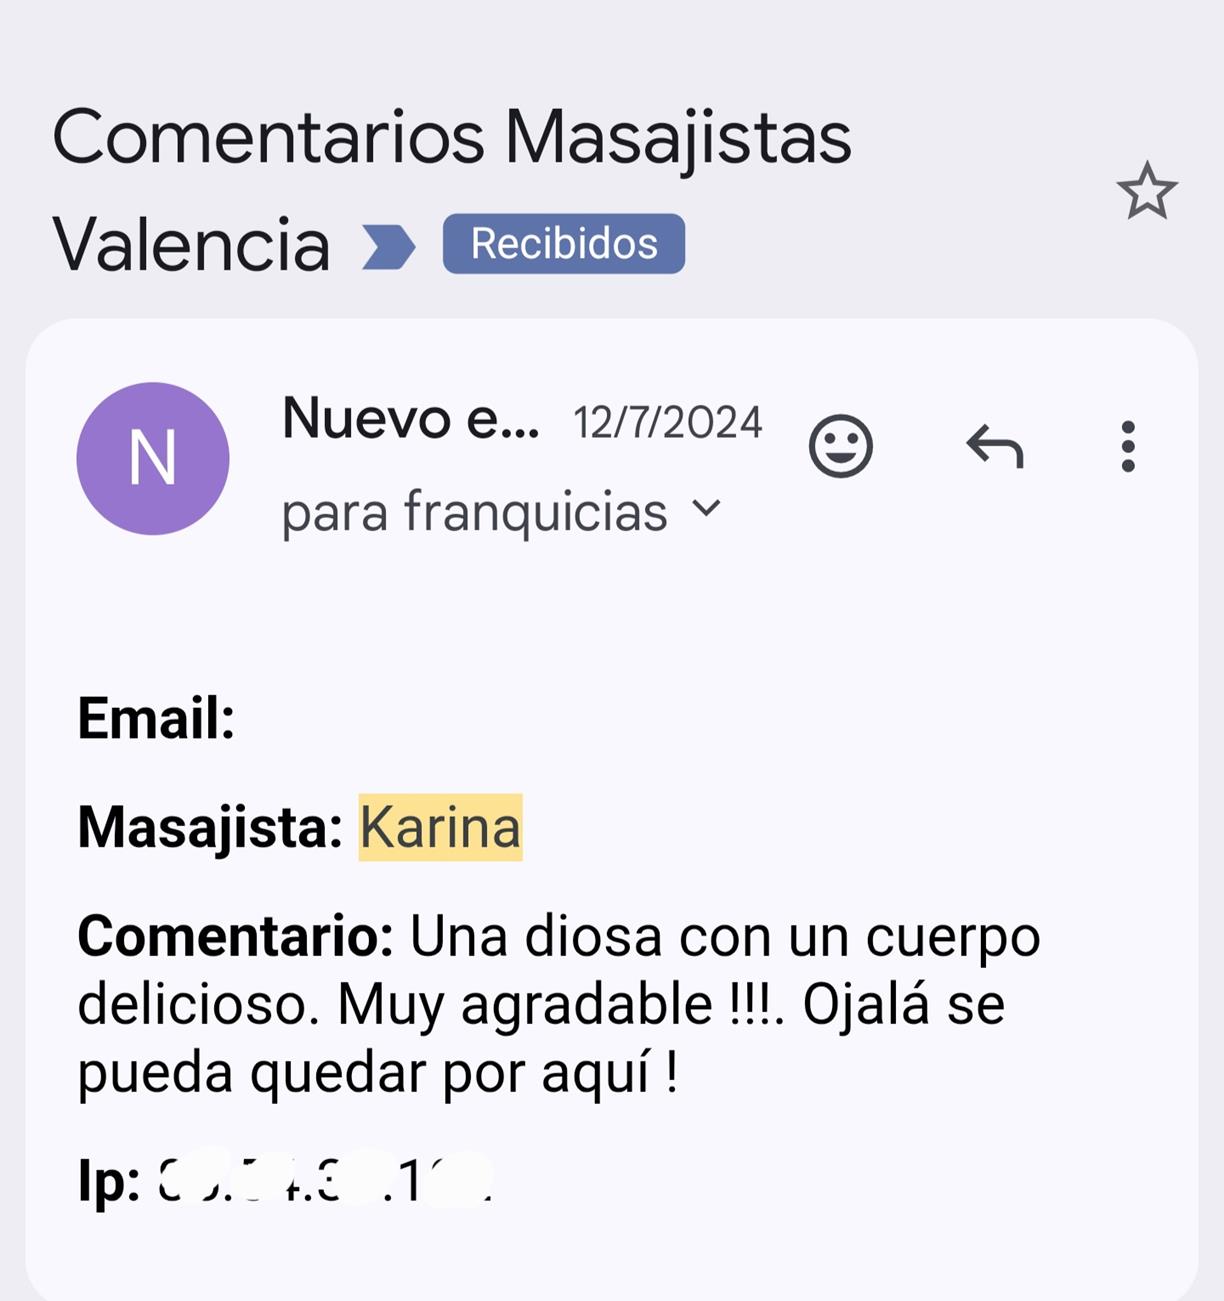Click the importance marker arrow
Image resolution: width=1224 pixels, height=1301 pixels.
pyautogui.click(x=388, y=246)
